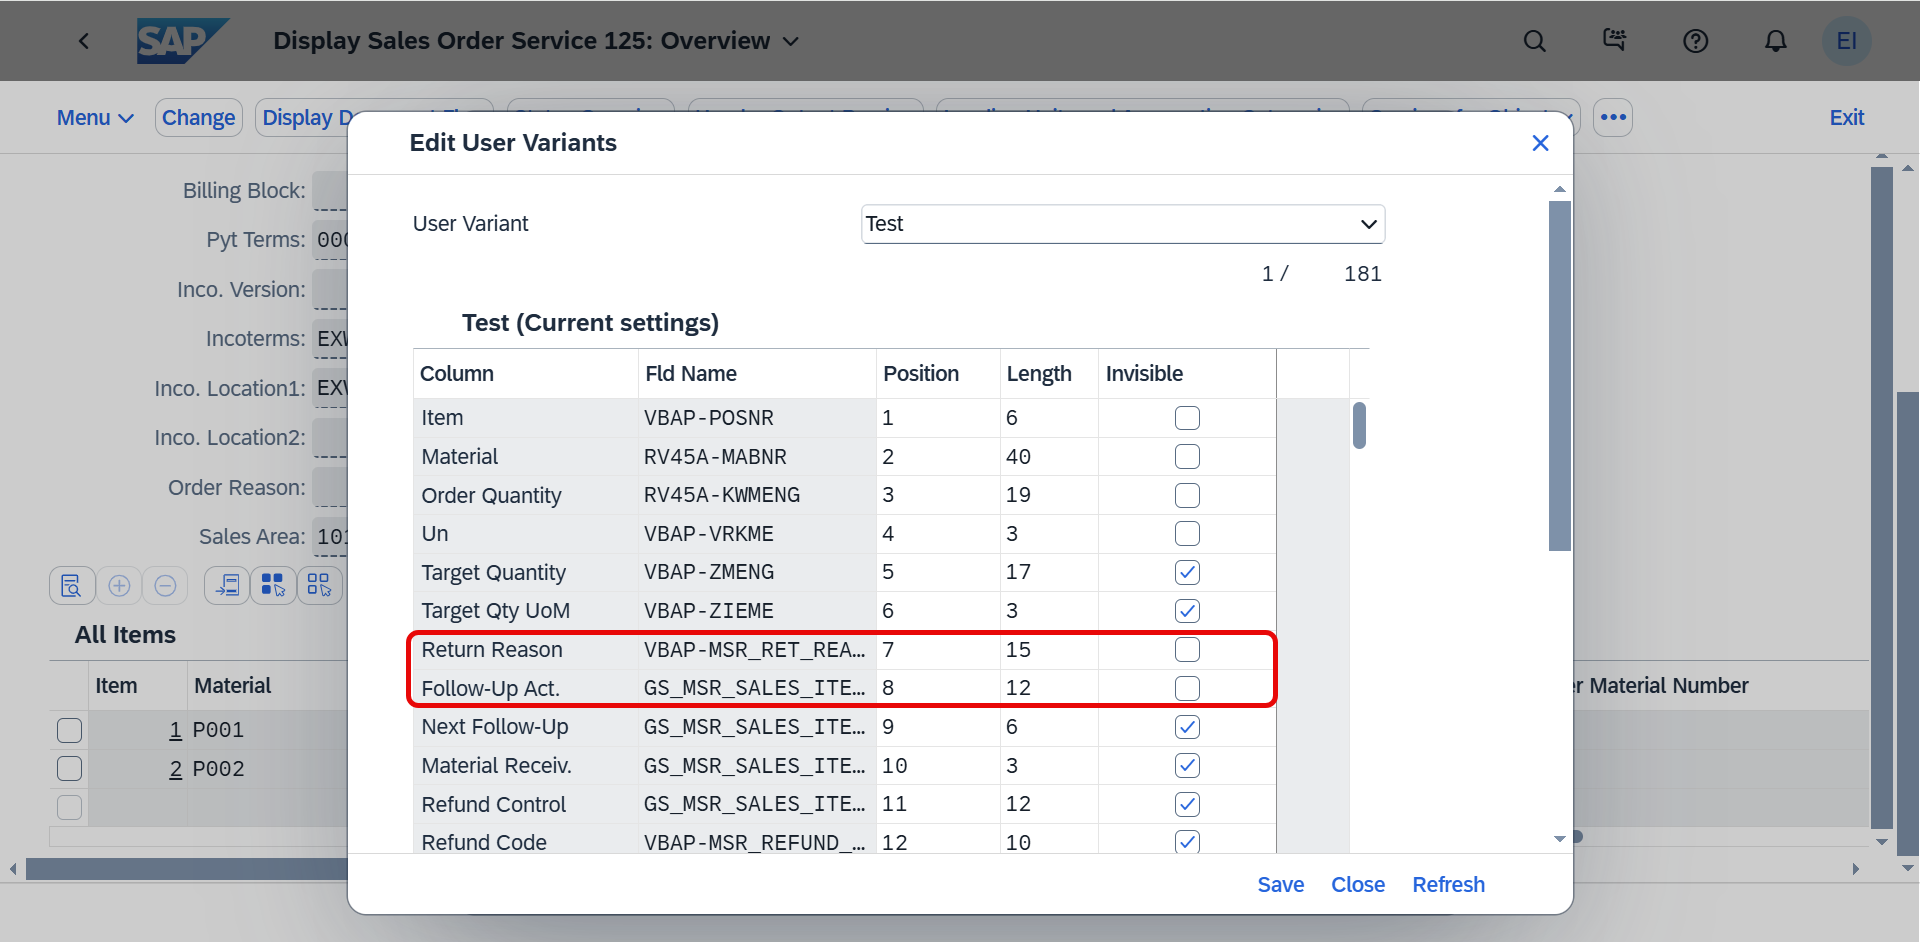Viewport: 1920px width, 942px height.
Task: Click field name VBAP-POSNR
Action: tap(708, 418)
